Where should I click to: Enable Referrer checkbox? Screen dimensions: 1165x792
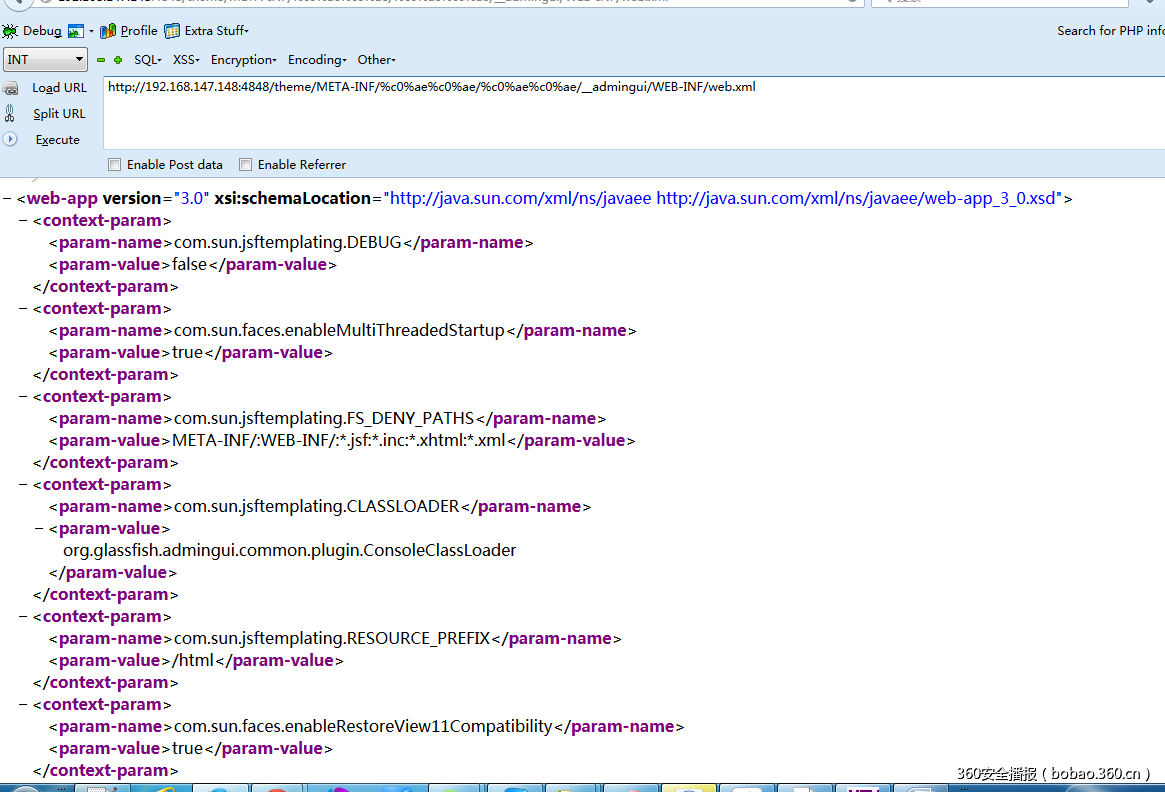pyautogui.click(x=245, y=164)
